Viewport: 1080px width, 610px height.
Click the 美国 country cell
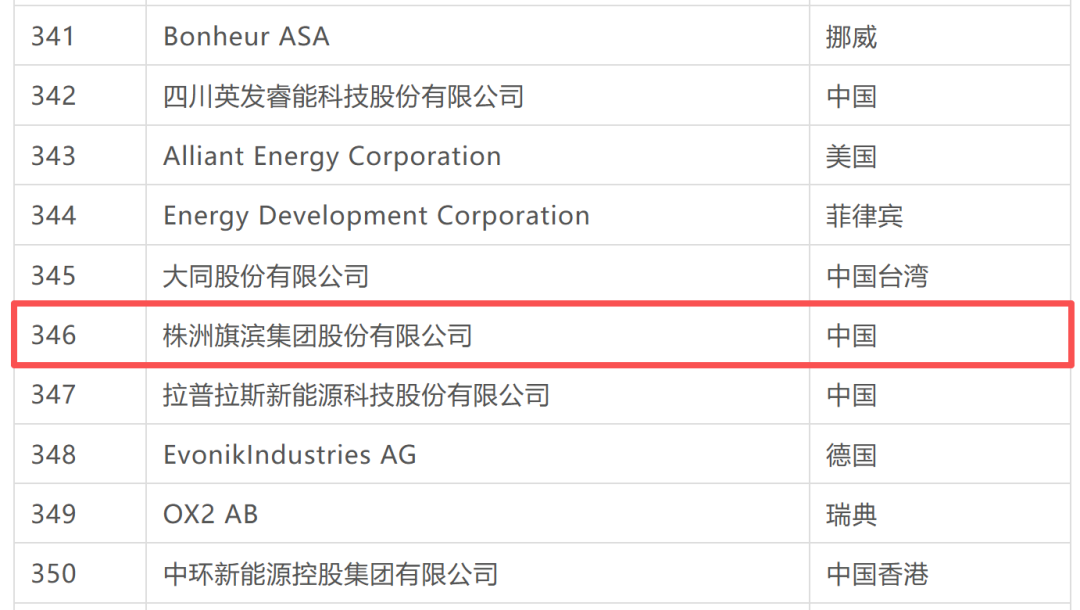click(852, 156)
